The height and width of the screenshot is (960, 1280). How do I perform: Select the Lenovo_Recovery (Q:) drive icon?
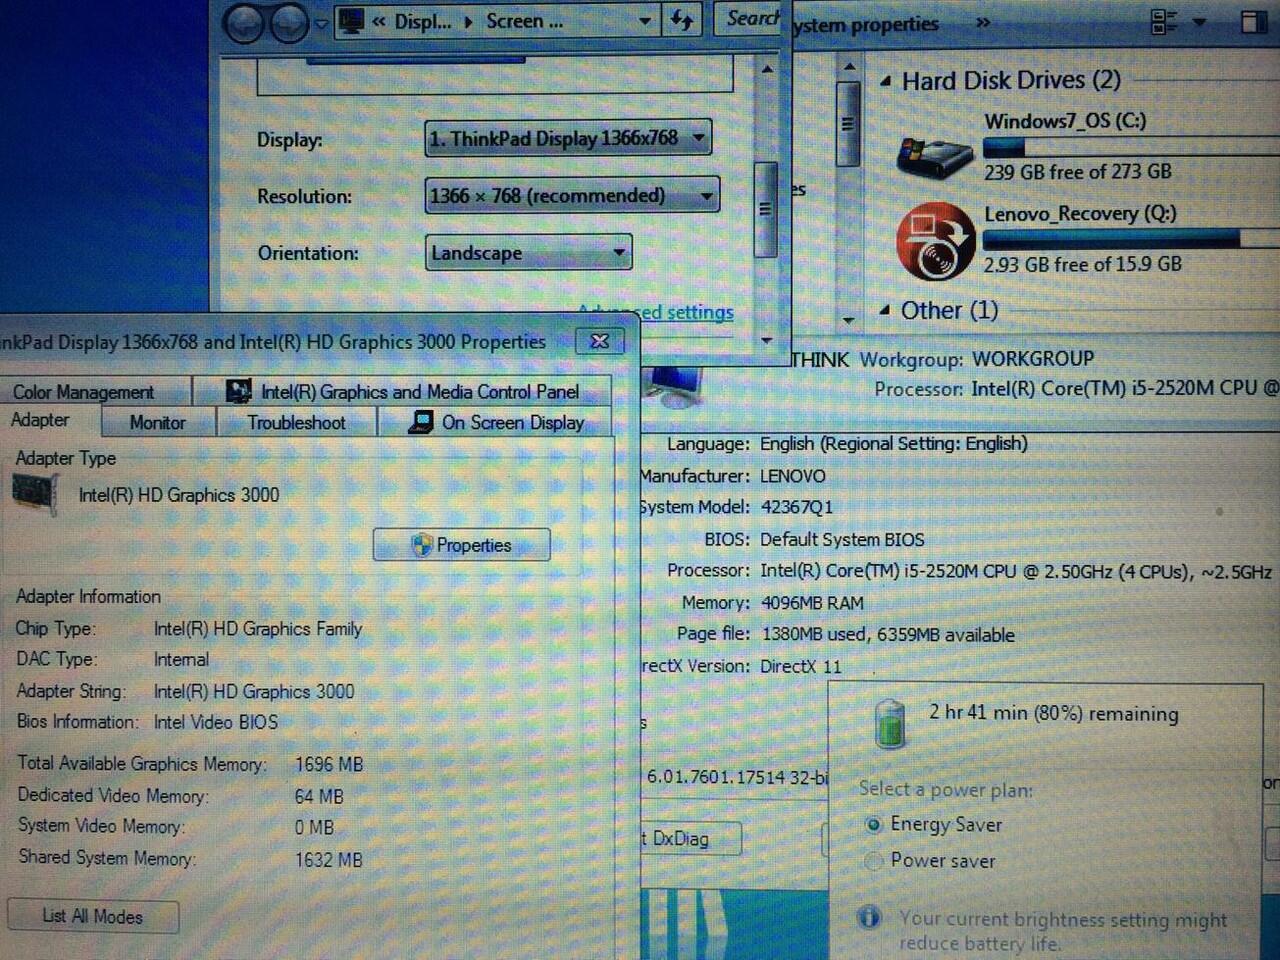pyautogui.click(x=935, y=241)
